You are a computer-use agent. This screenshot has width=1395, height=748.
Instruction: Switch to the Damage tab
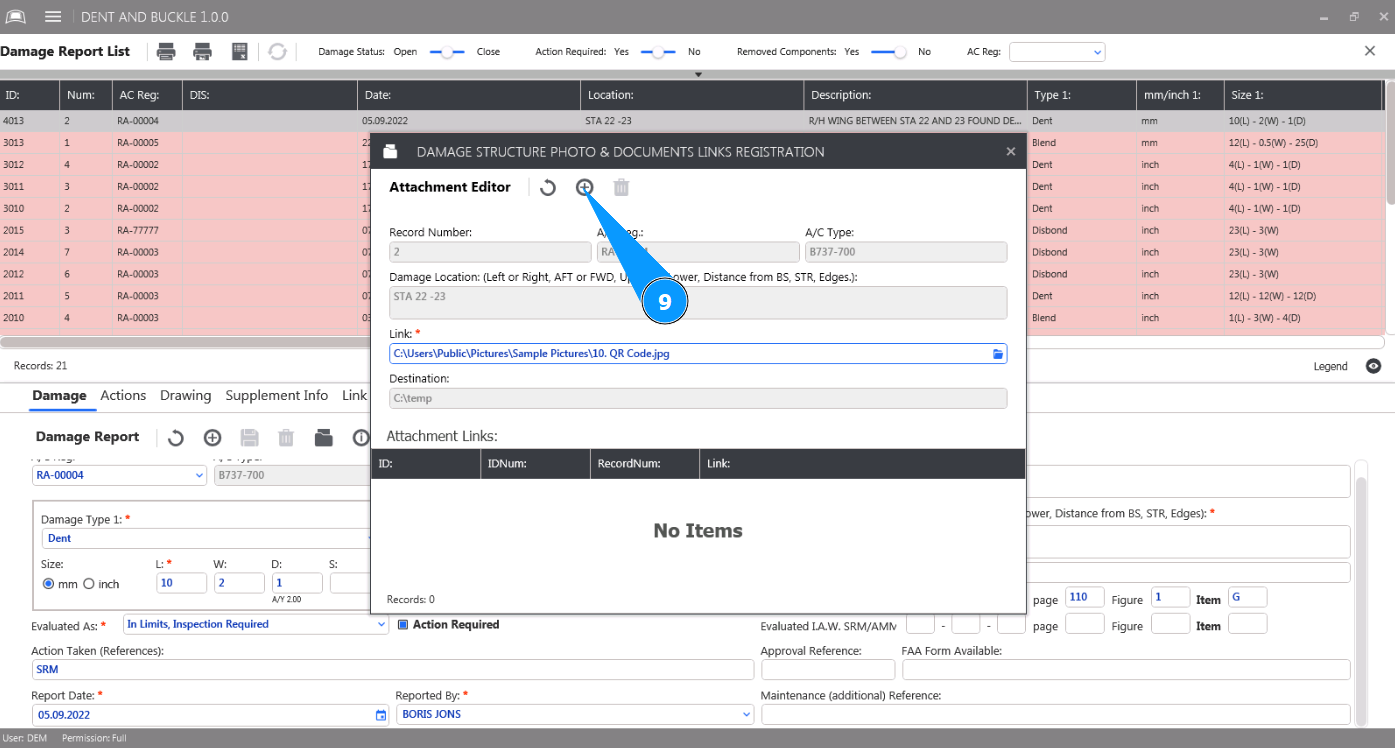coord(59,396)
